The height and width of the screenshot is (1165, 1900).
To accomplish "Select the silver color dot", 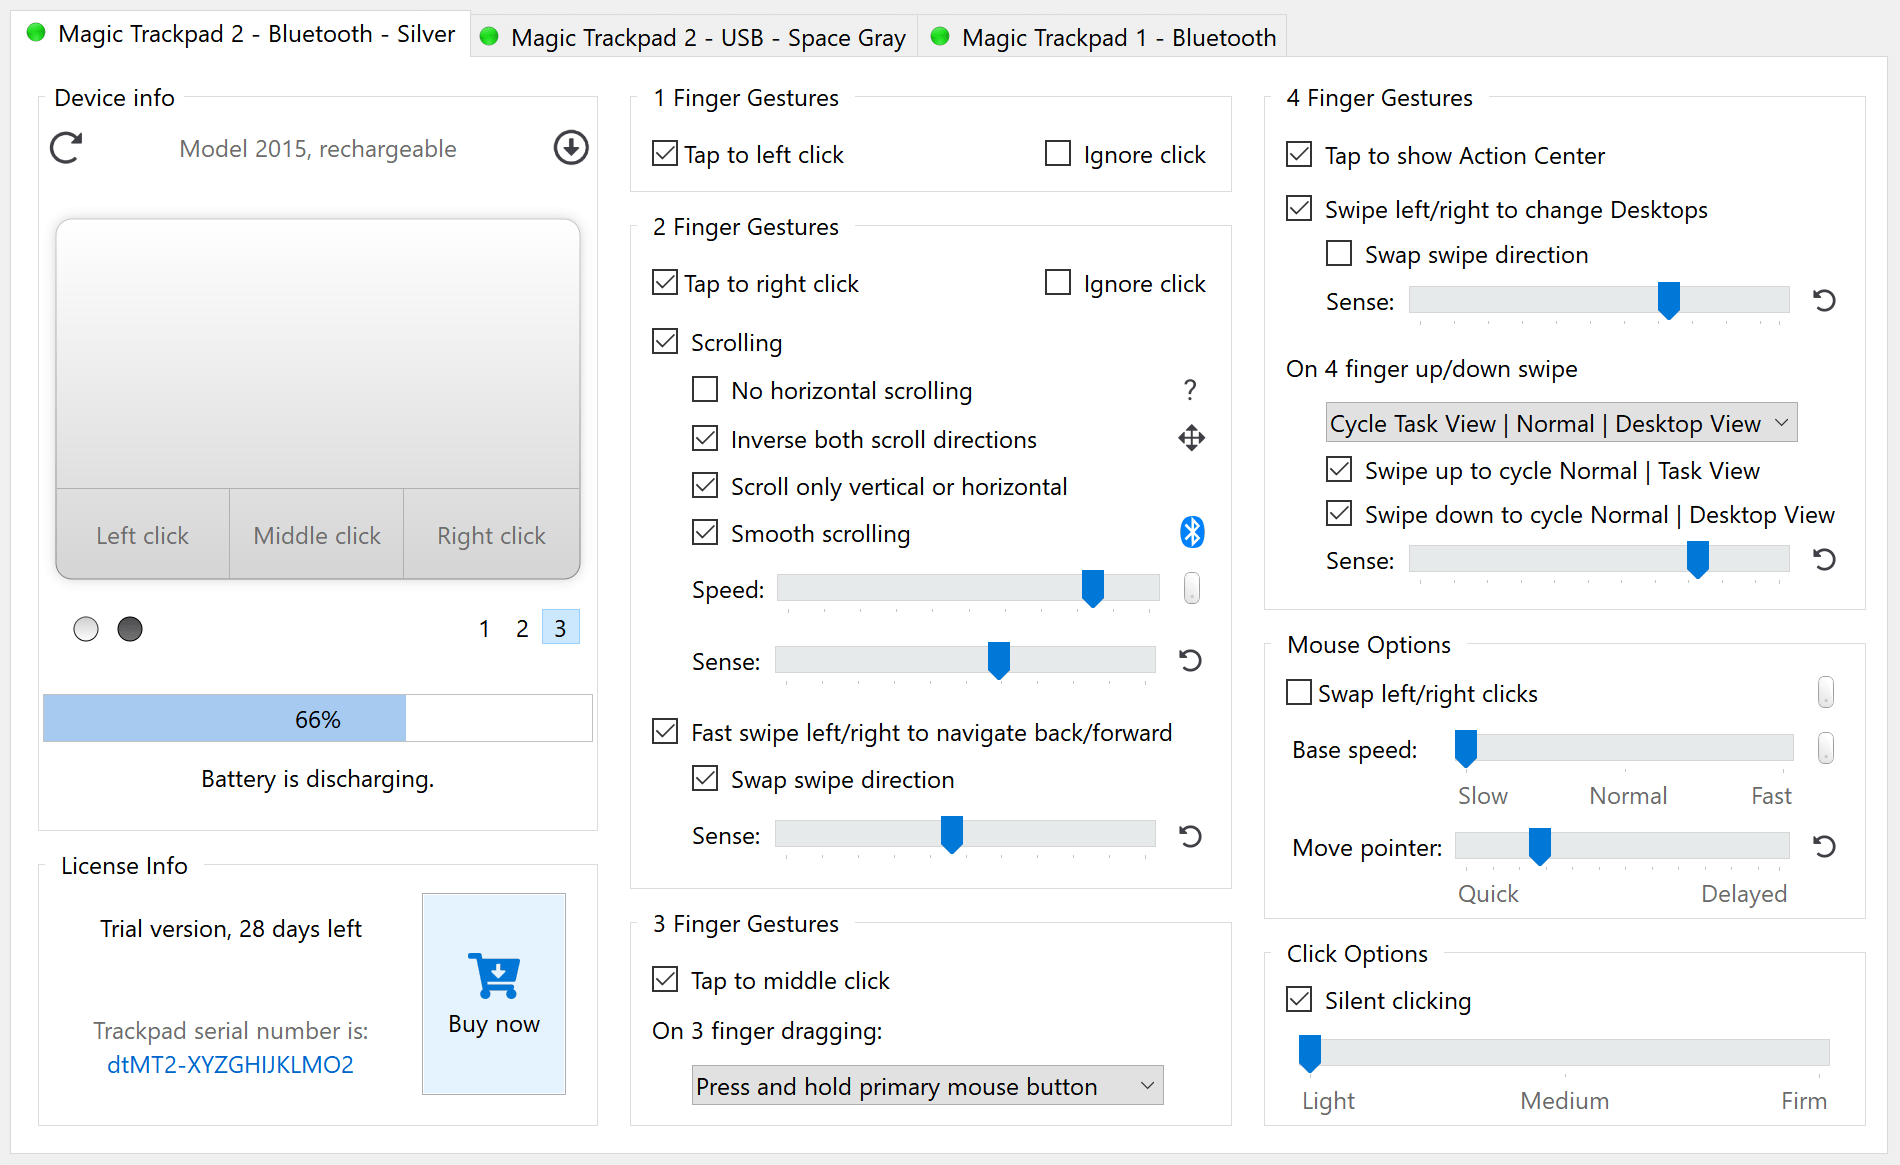I will click(86, 629).
